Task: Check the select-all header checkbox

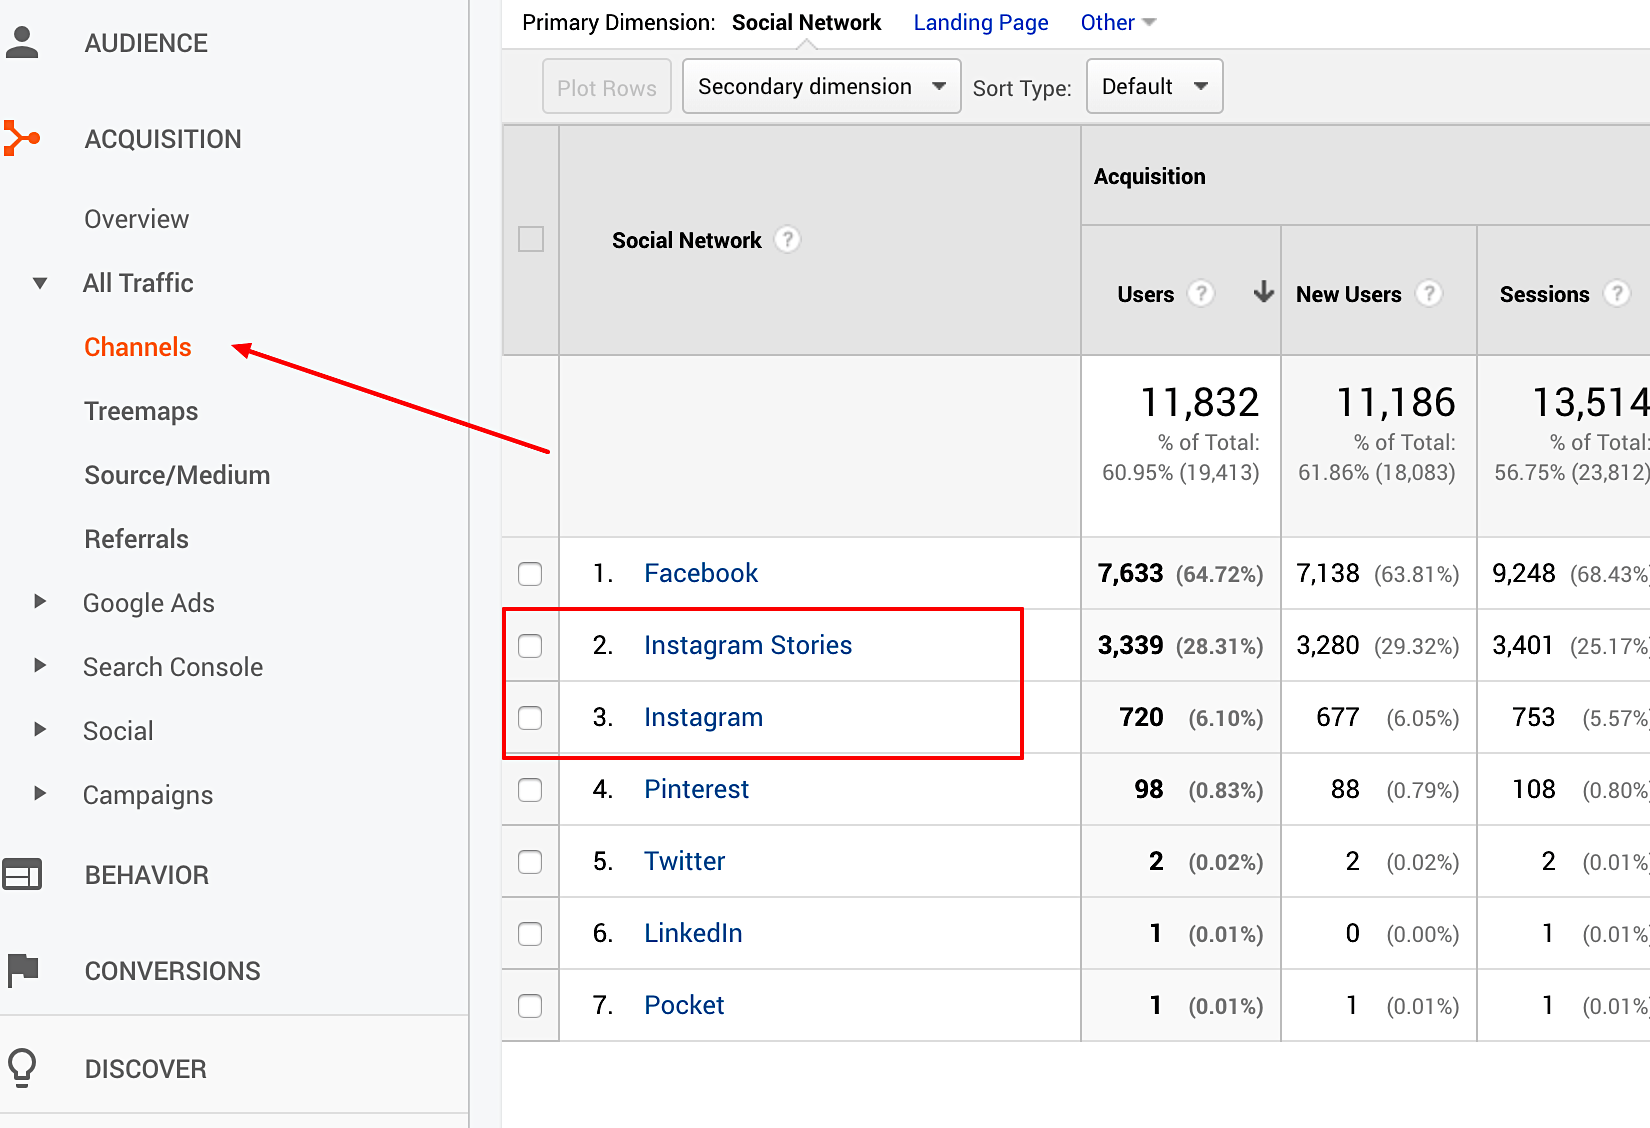Action: 531,240
